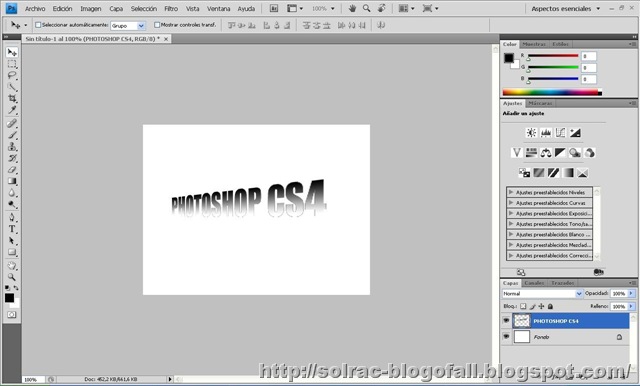Screen dimensions: 640x386
Task: Select the Horizontal Type tool
Action: pyautogui.click(x=12, y=229)
